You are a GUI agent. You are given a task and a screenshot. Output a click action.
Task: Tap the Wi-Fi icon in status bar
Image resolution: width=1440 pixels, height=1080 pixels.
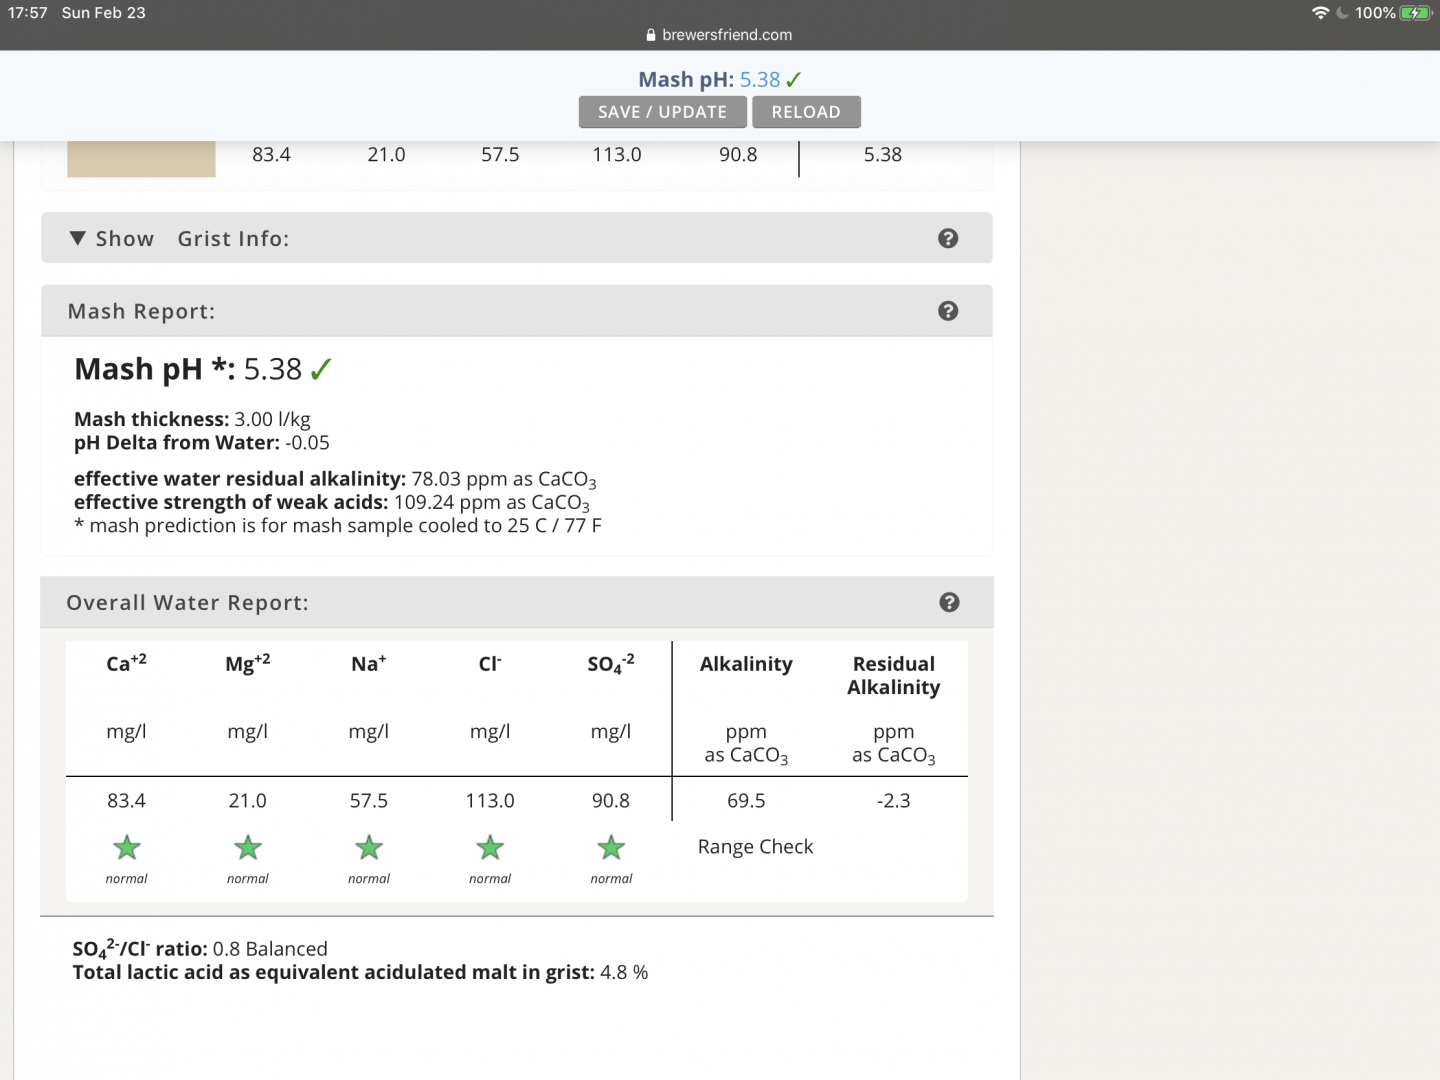[x=1320, y=13]
